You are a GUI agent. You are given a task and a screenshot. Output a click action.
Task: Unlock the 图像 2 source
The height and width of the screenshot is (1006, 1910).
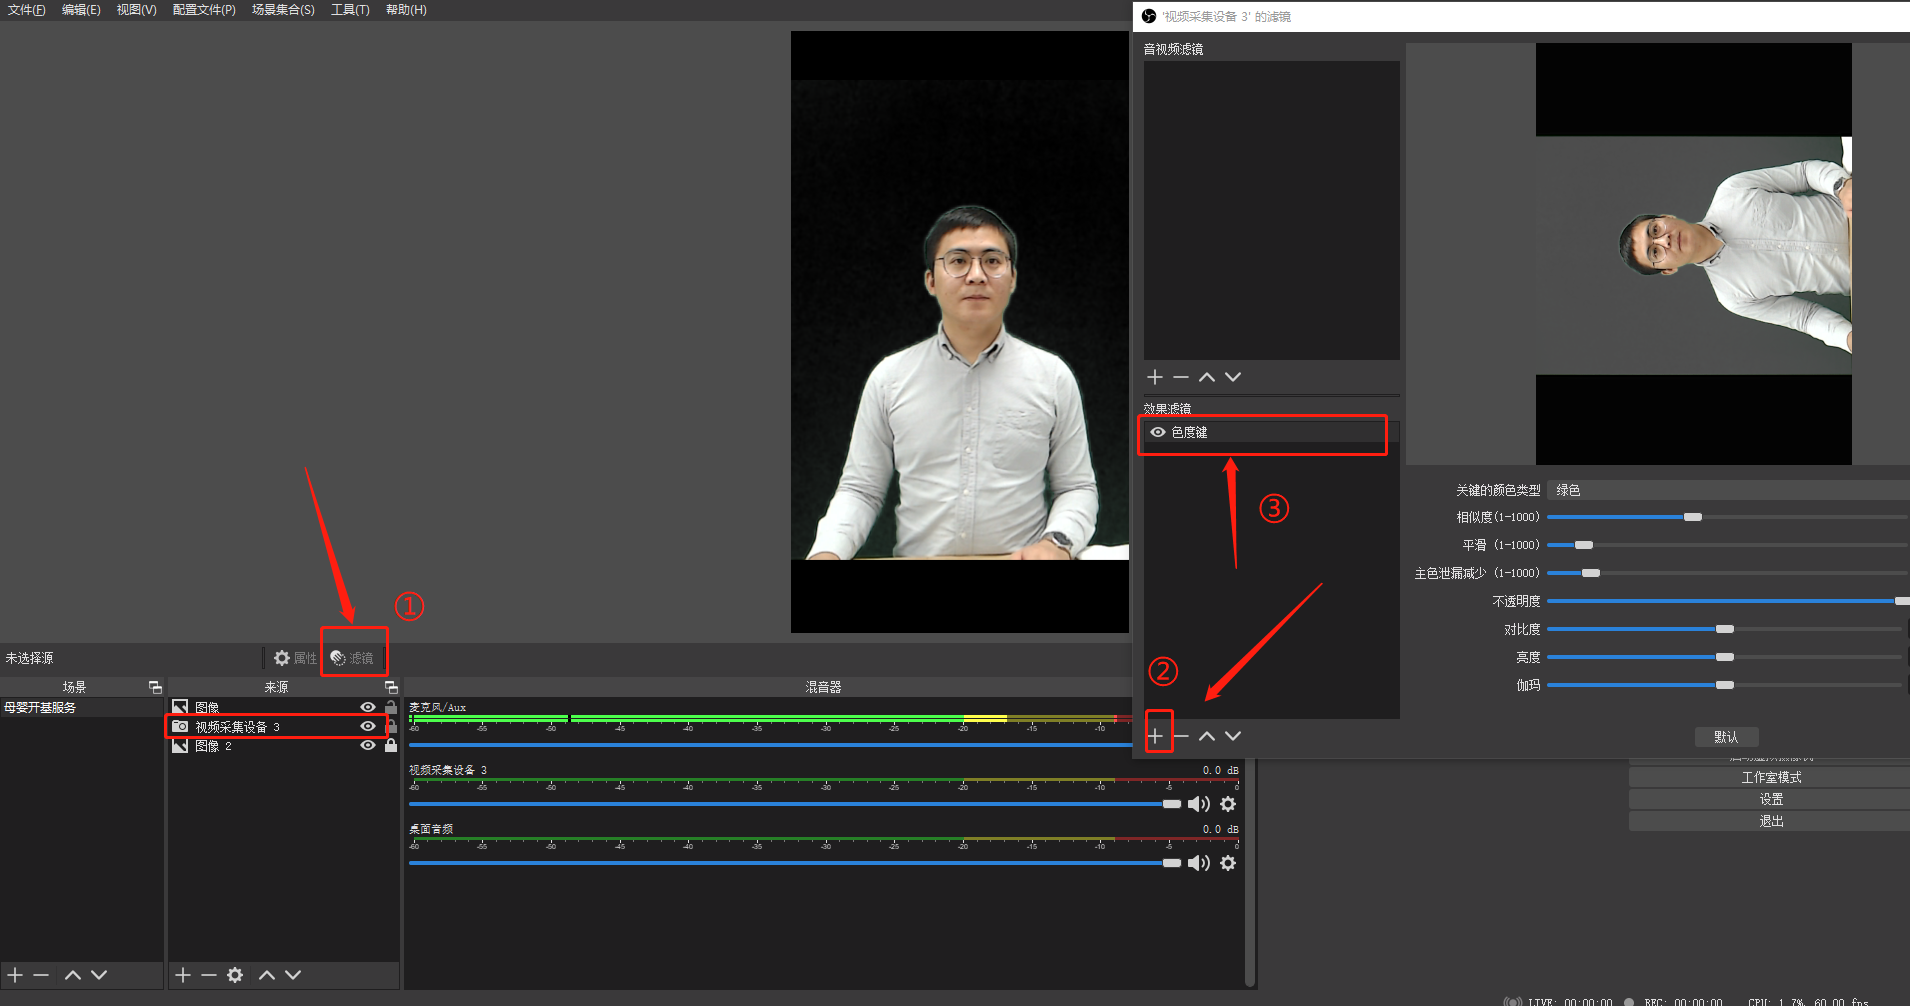(391, 745)
